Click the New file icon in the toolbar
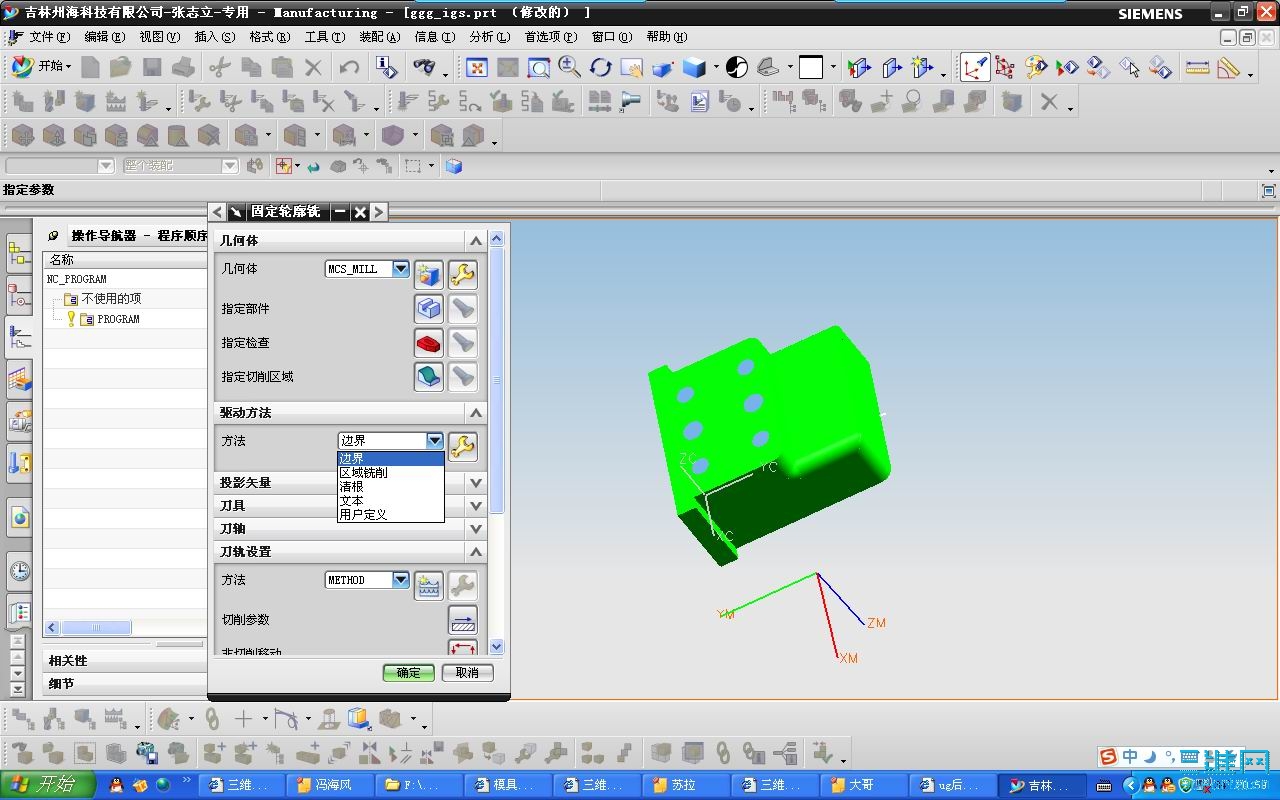The image size is (1280, 800). [90, 67]
